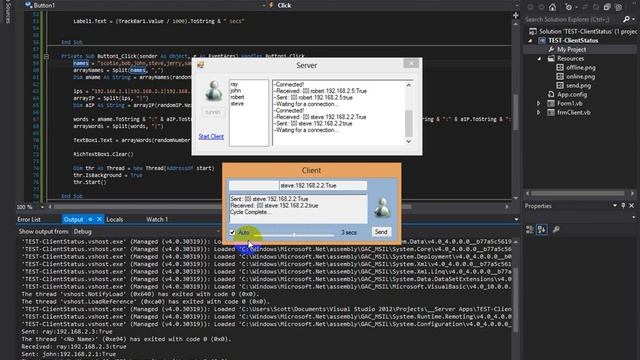Click the steve:192.168.2.2:True text field
The height and width of the screenshot is (360, 640).
tap(323, 185)
